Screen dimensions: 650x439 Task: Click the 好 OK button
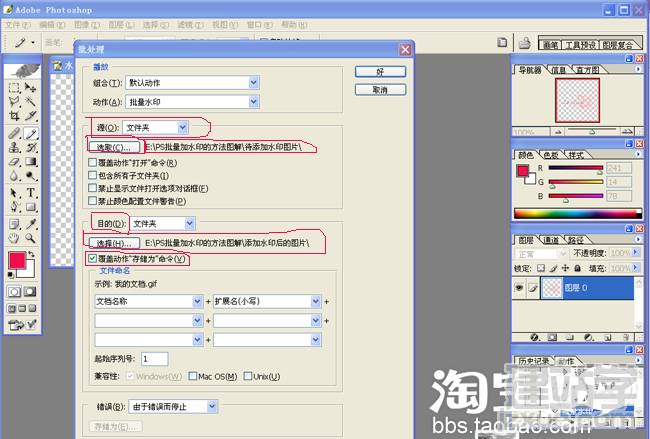click(x=380, y=72)
